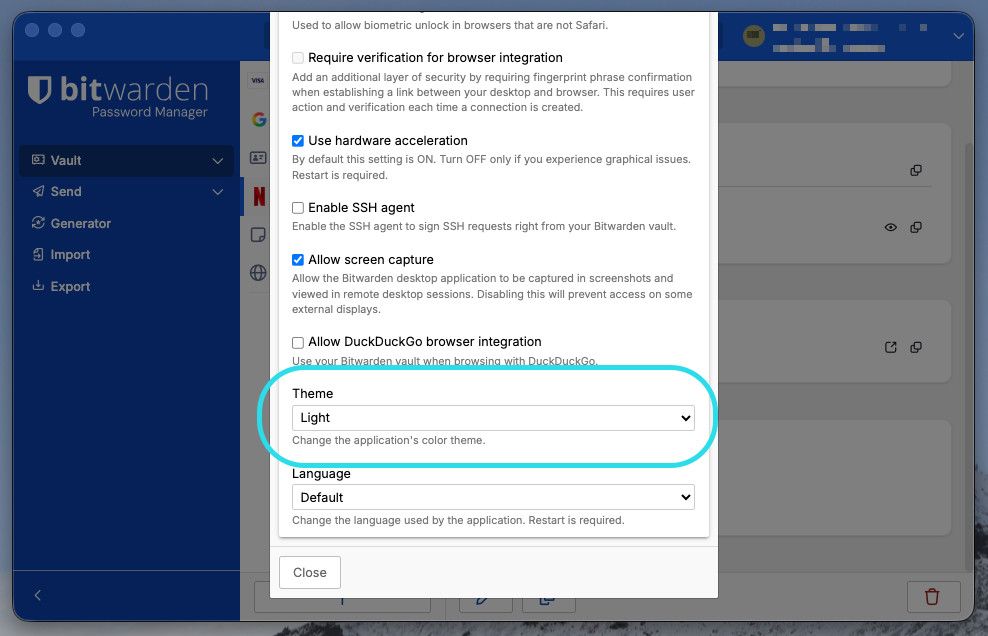This screenshot has height=636, width=988.
Task: Collapse the Vault section chevron
Action: tap(218, 161)
